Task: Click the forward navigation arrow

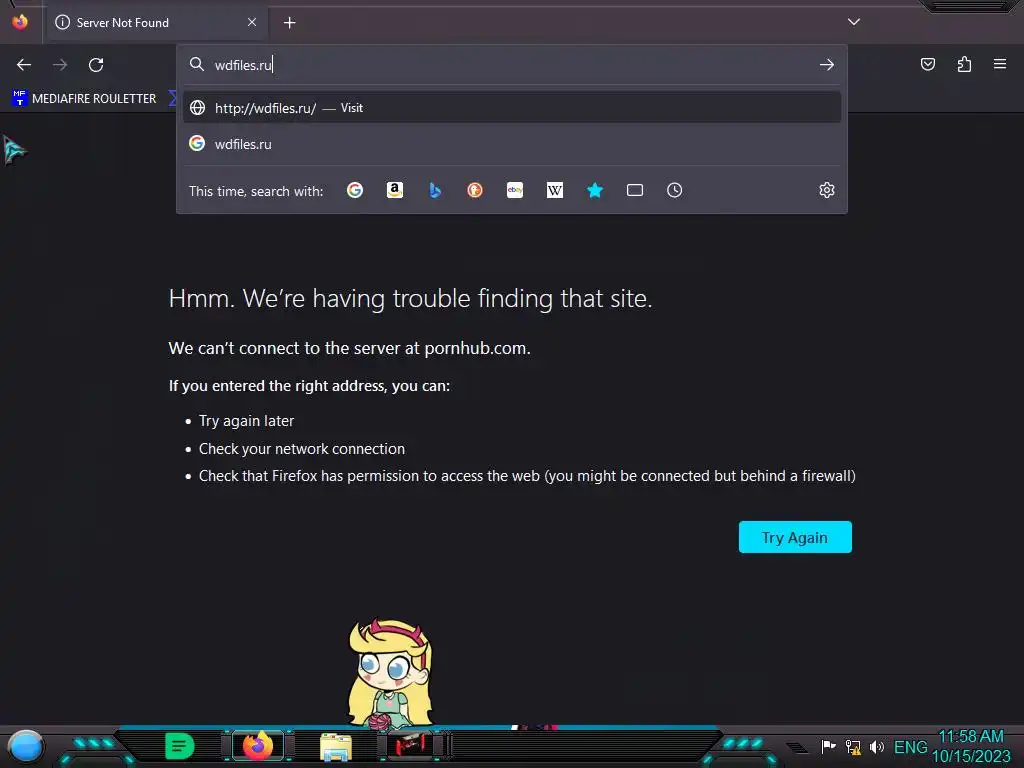Action: [60, 65]
